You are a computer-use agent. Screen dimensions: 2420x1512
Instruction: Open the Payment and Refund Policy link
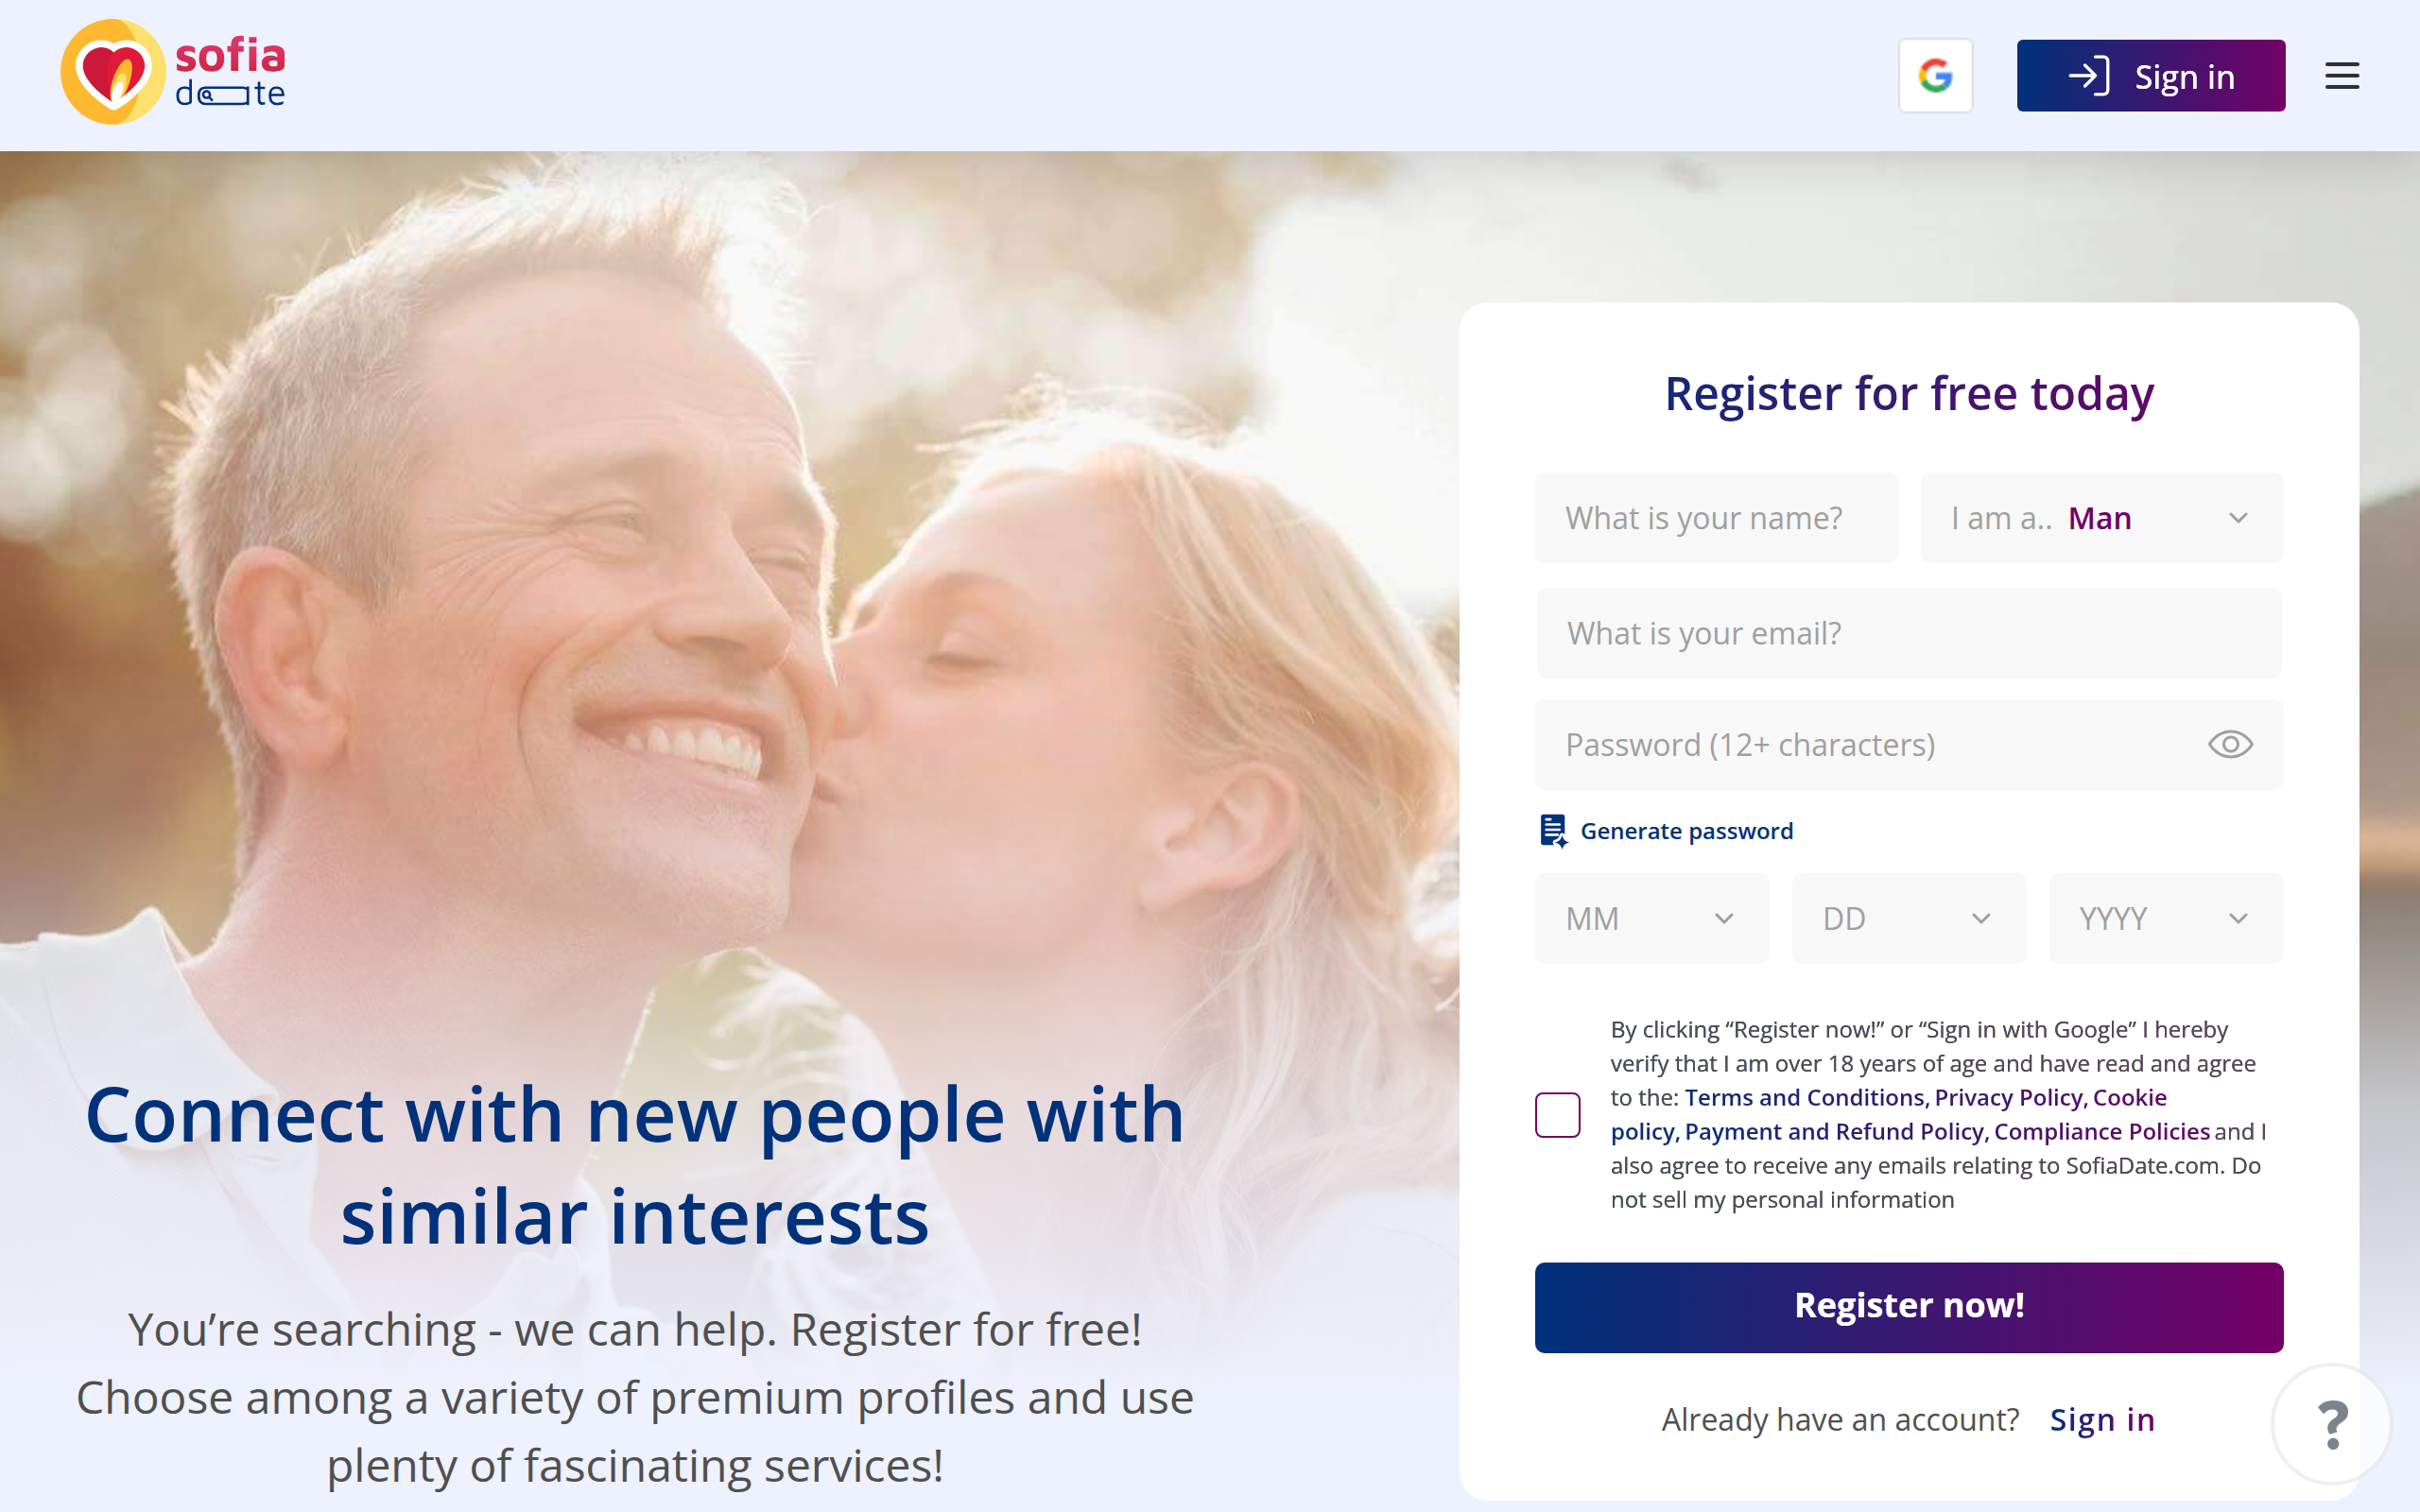click(1834, 1131)
